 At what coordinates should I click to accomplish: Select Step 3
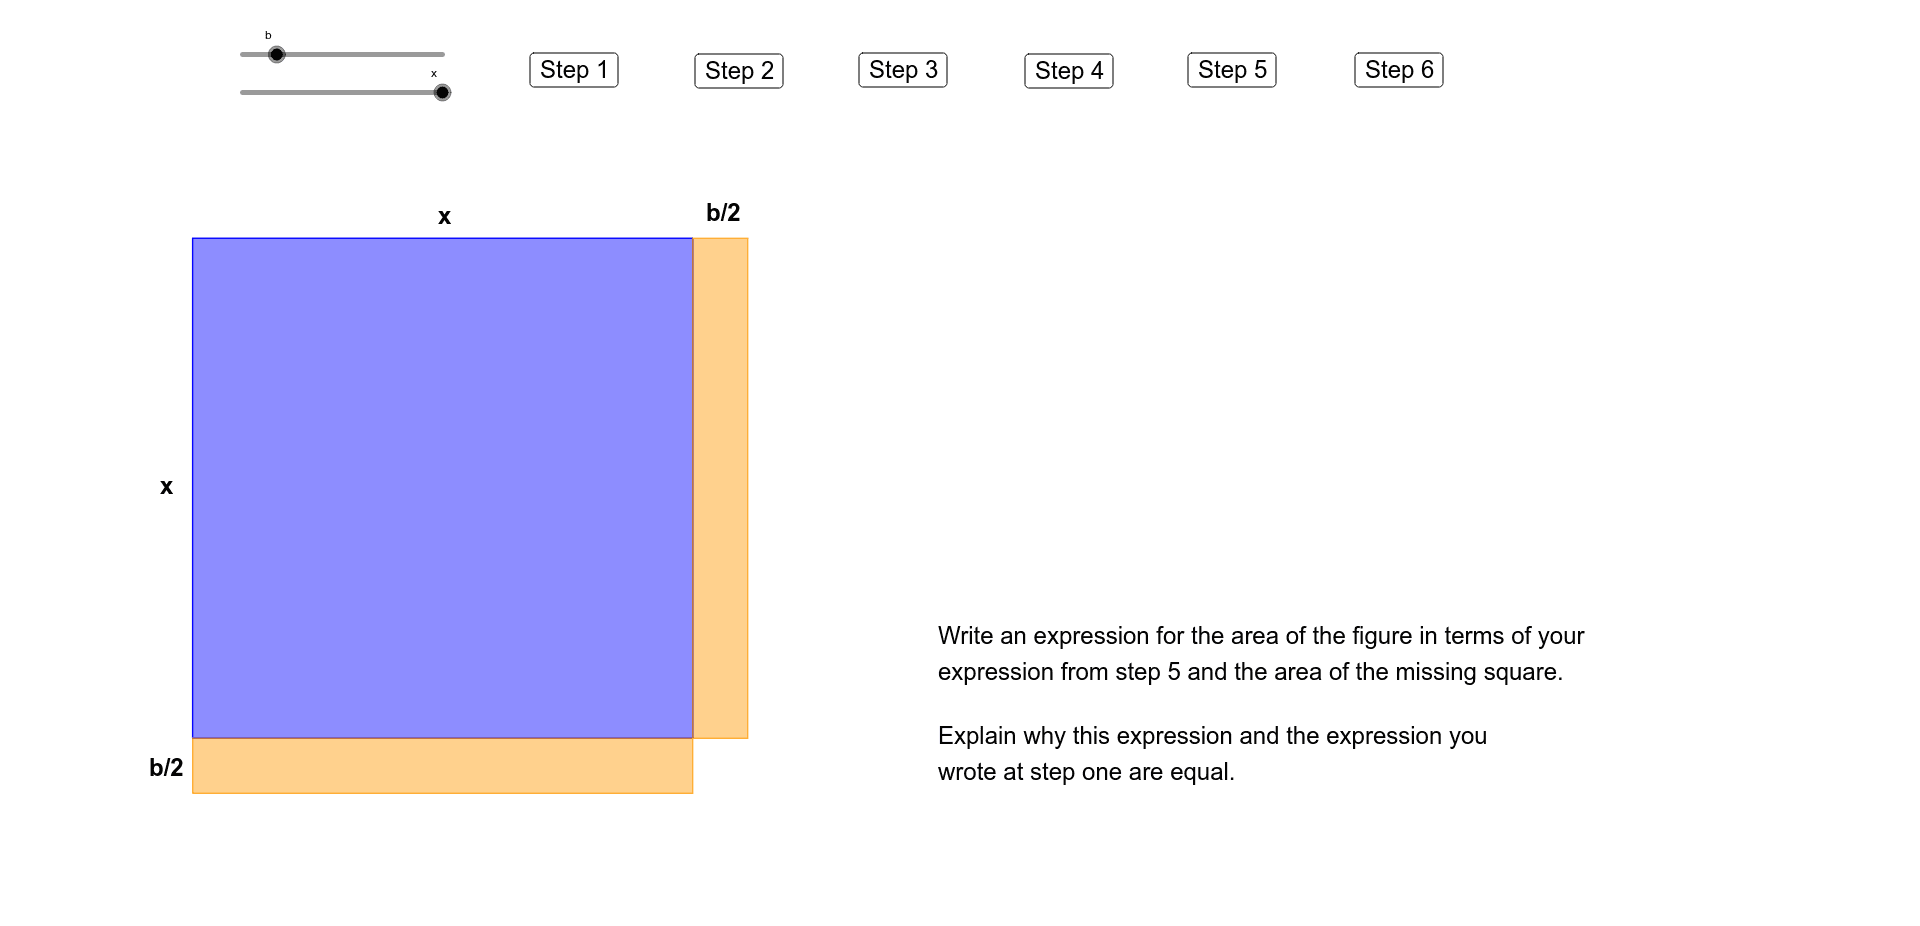coord(902,70)
